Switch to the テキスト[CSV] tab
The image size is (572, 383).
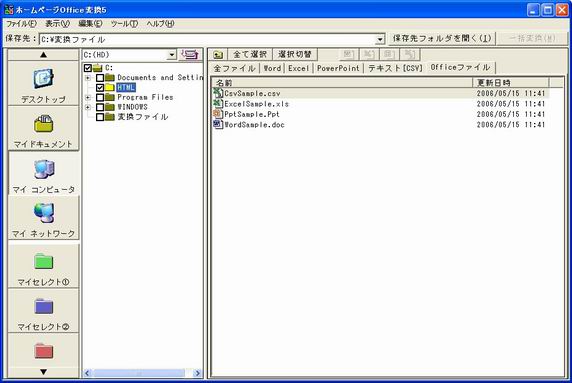(395, 68)
